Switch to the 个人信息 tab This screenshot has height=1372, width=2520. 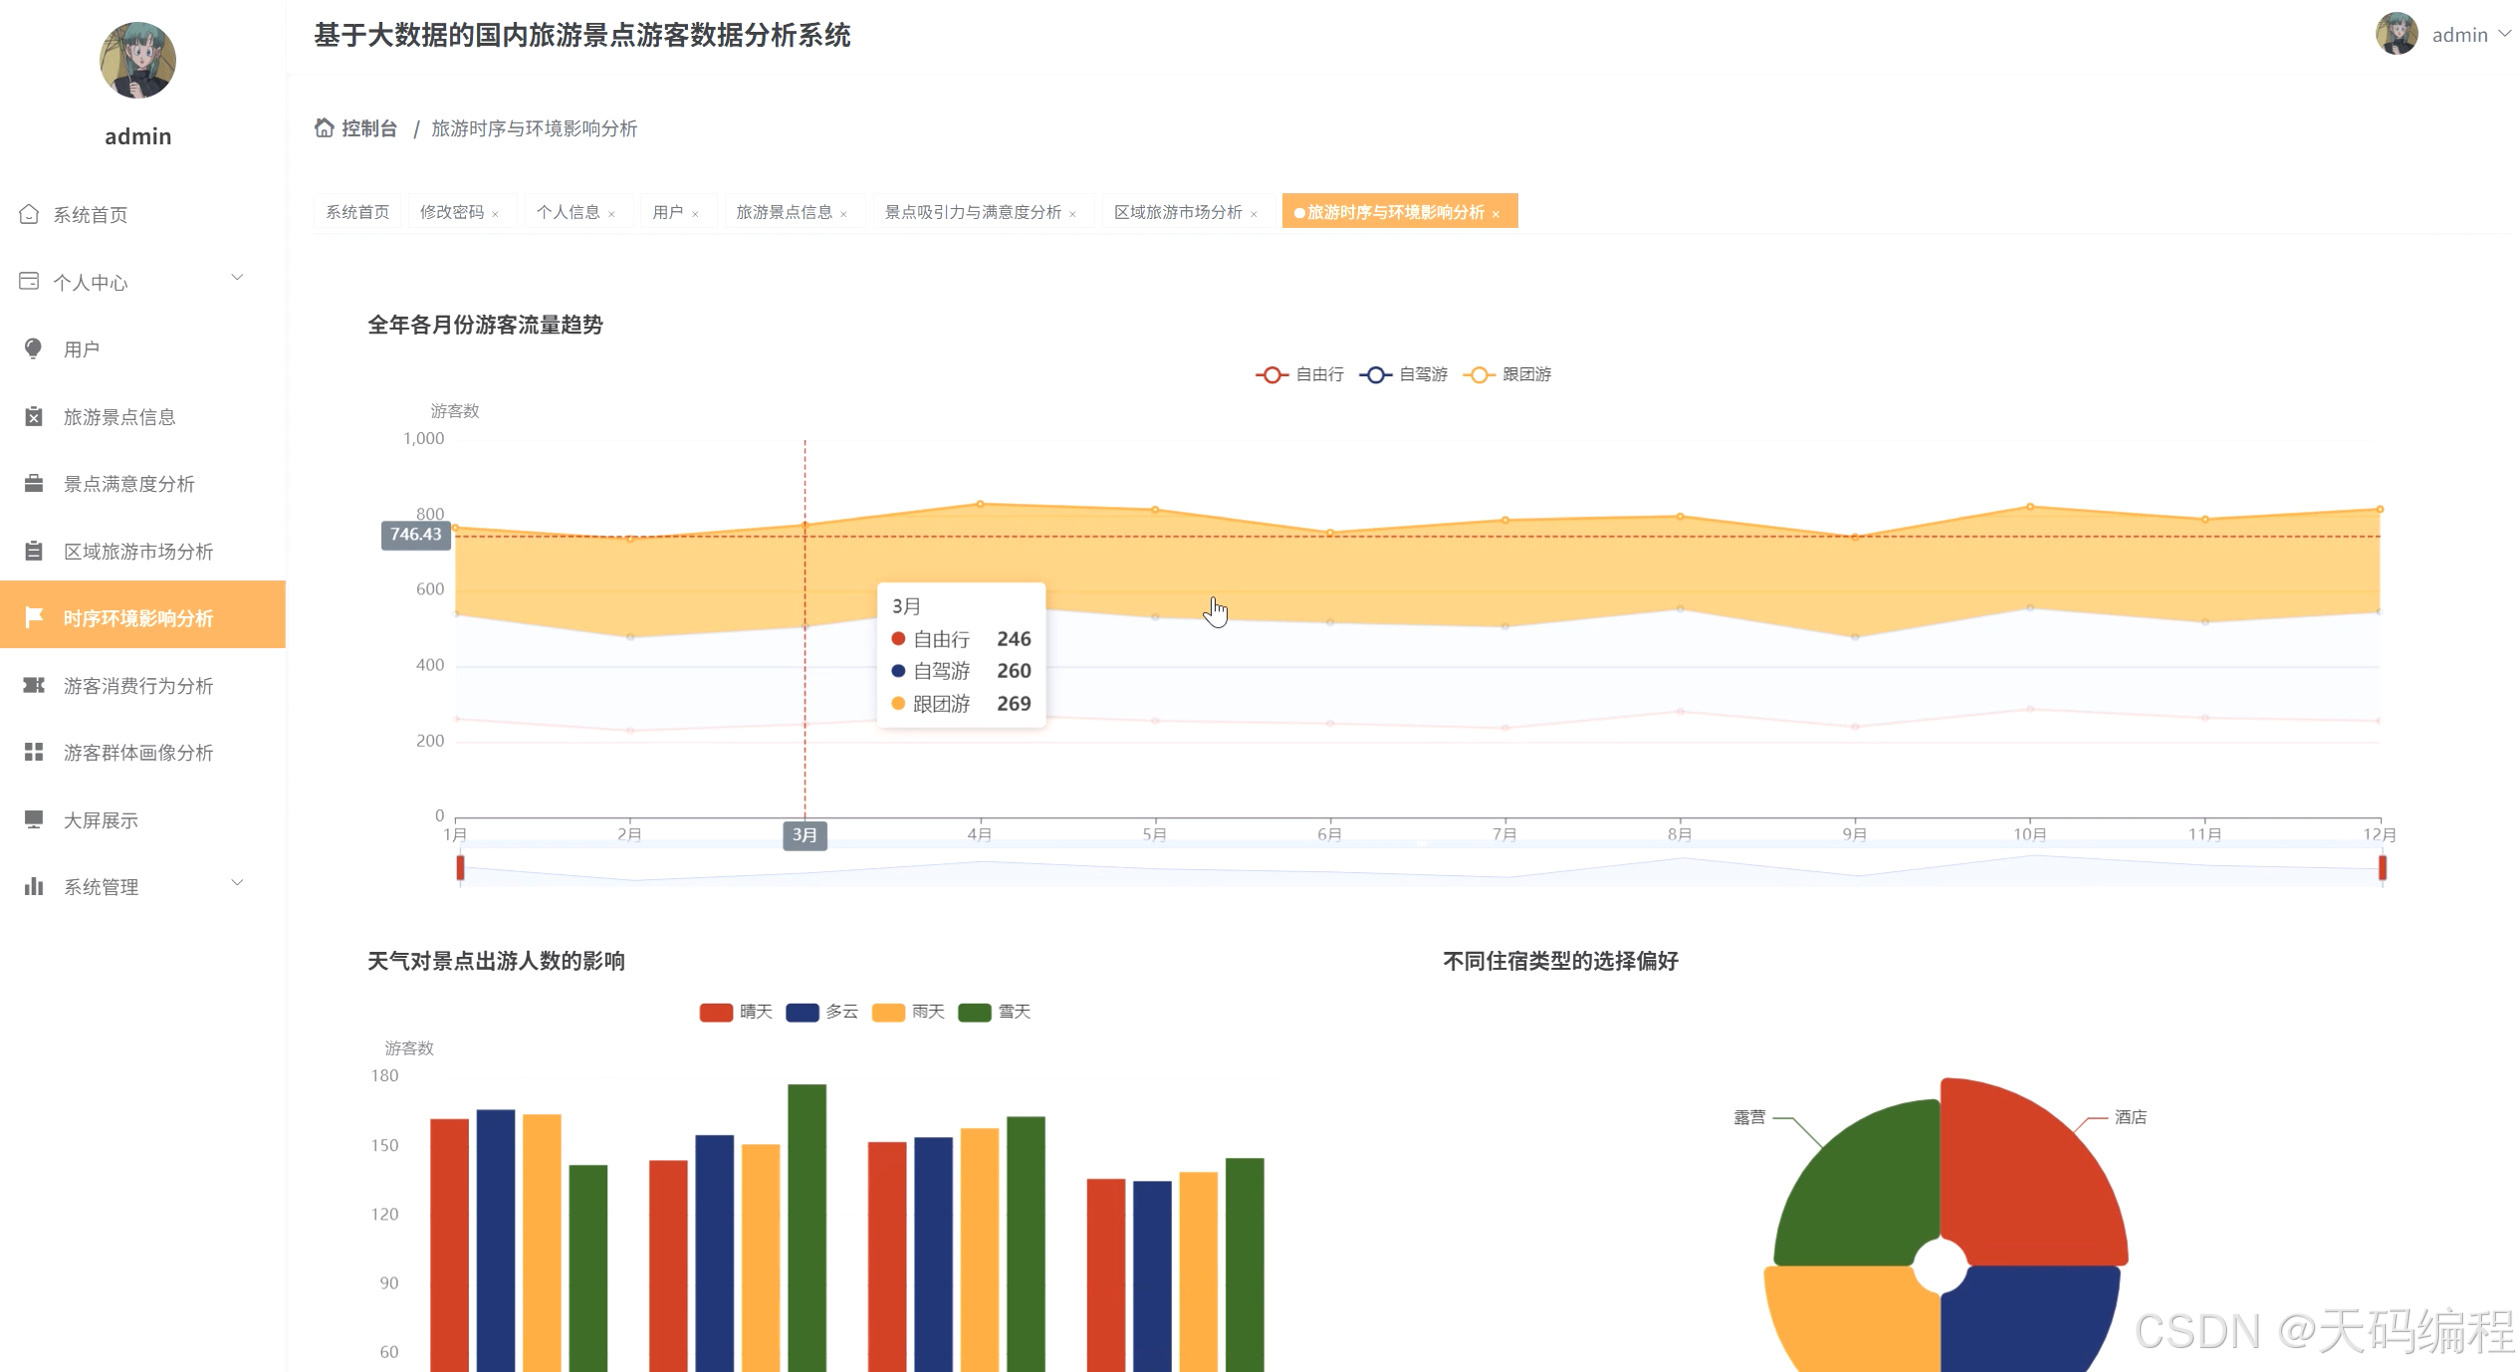tap(568, 211)
